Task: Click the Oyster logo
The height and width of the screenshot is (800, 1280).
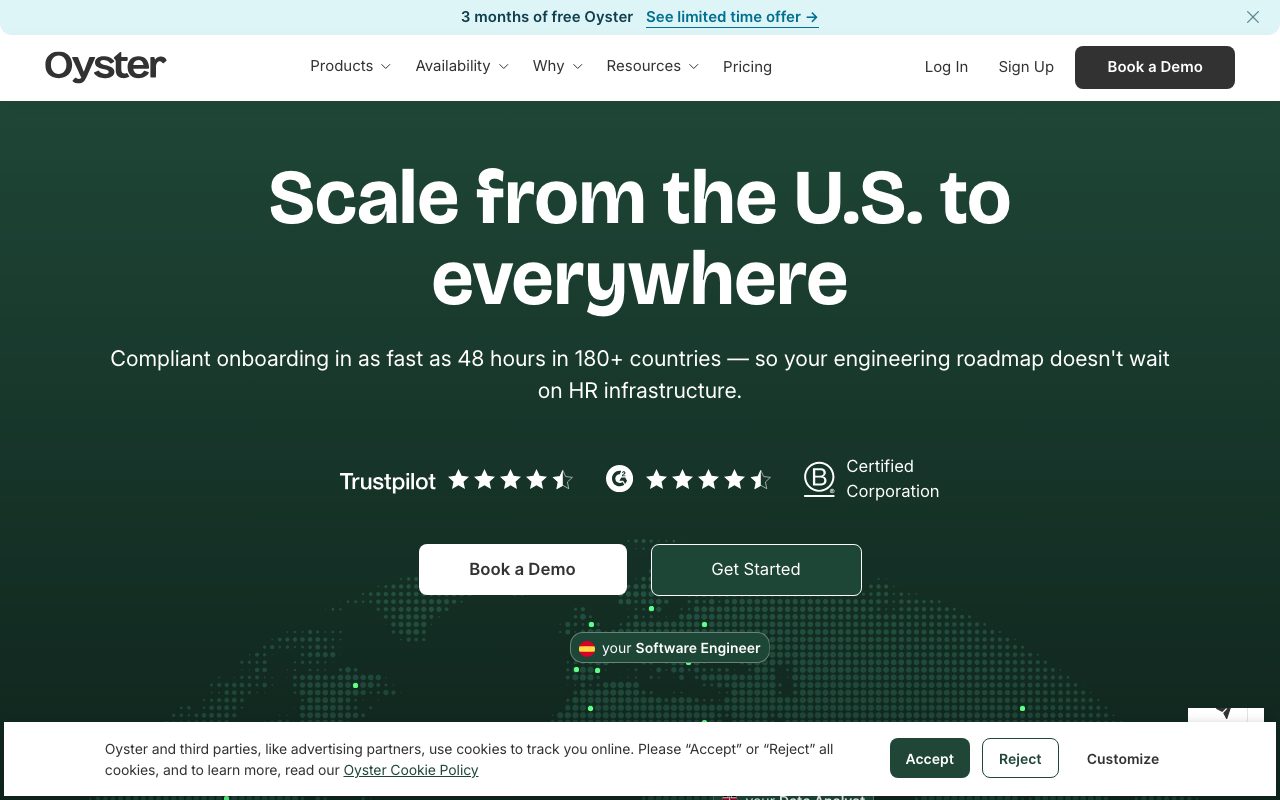Action: tap(105, 66)
